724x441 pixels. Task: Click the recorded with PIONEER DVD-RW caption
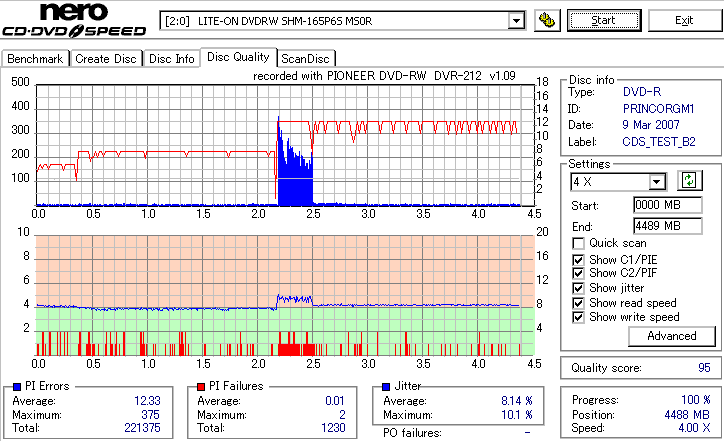click(x=384, y=76)
